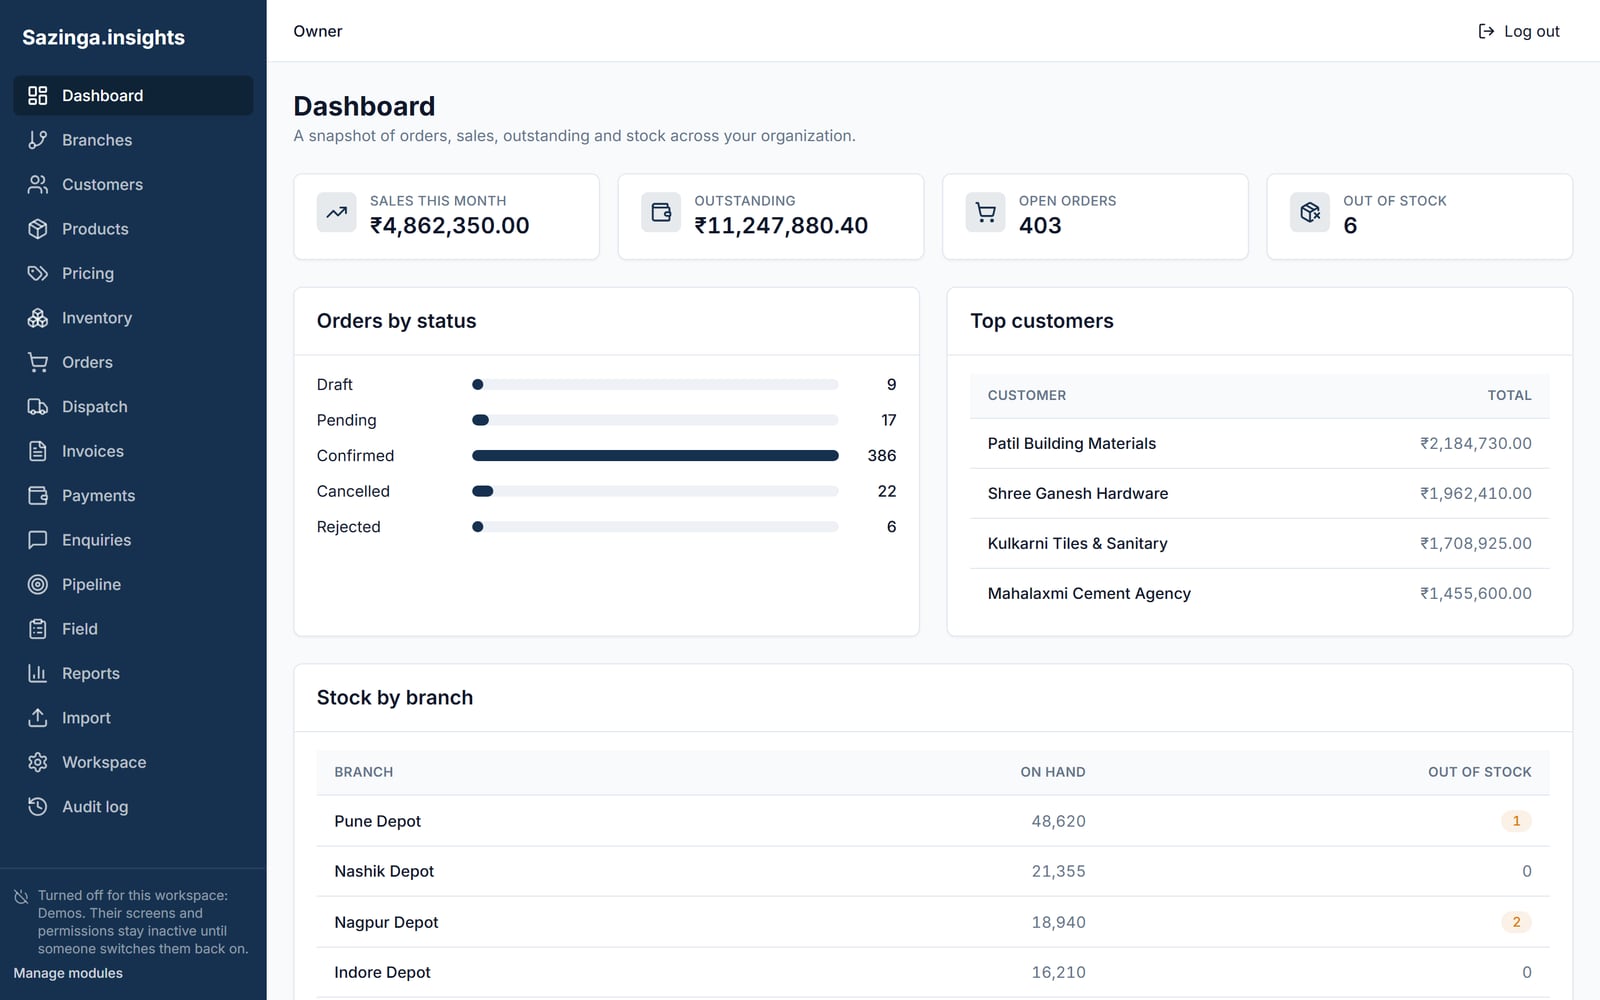The image size is (1600, 1000).
Task: Select the Workspace gear icon
Action: point(37,762)
